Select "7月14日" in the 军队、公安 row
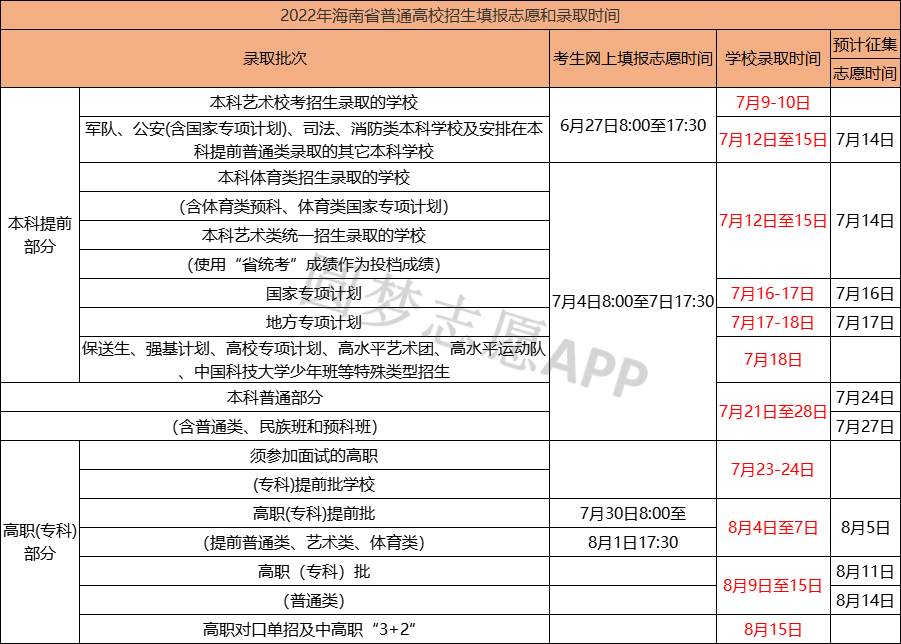 [x=865, y=140]
